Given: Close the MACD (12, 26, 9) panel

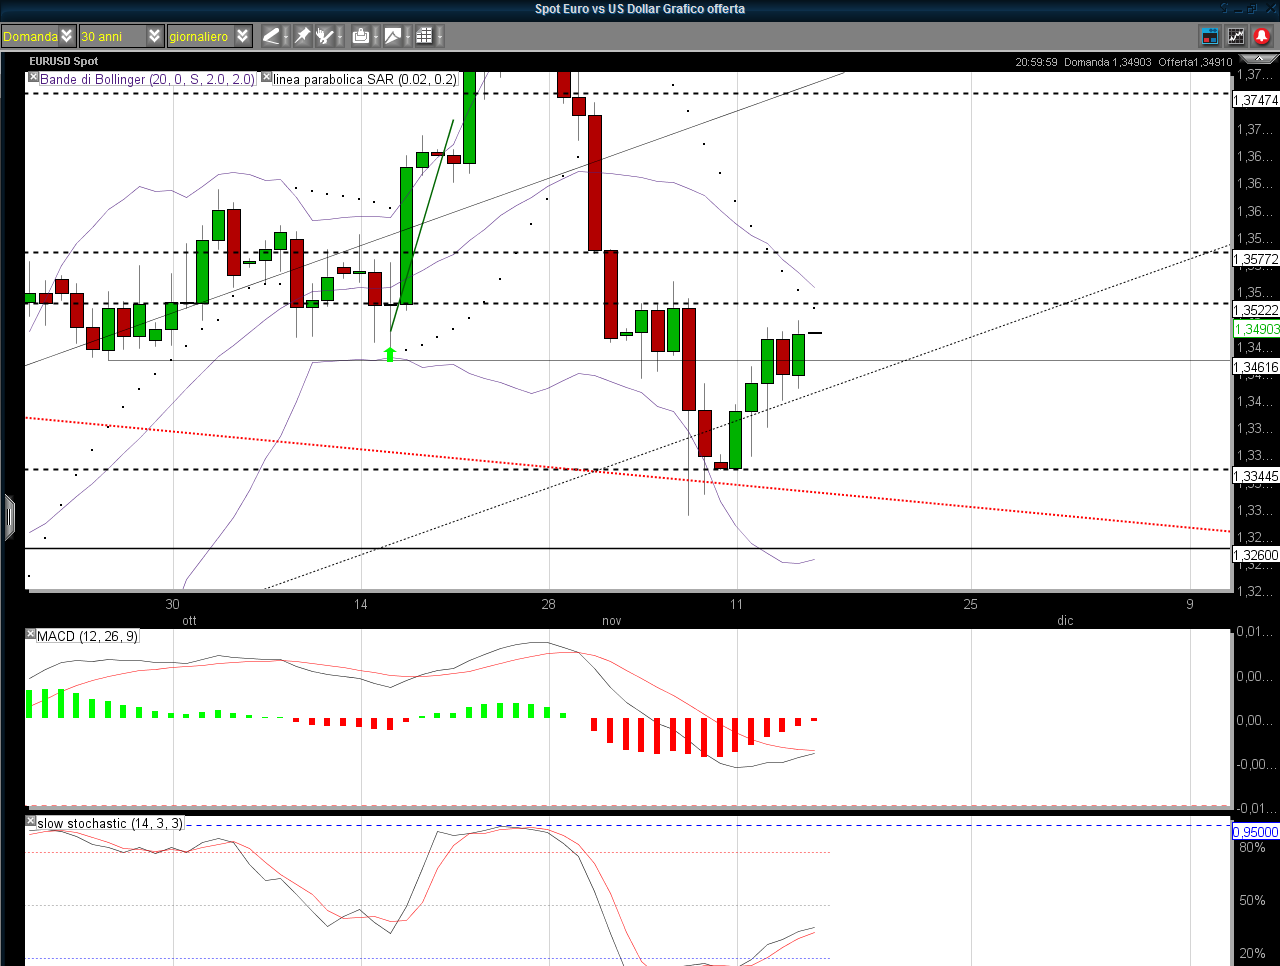Looking at the screenshot, I should click(31, 635).
